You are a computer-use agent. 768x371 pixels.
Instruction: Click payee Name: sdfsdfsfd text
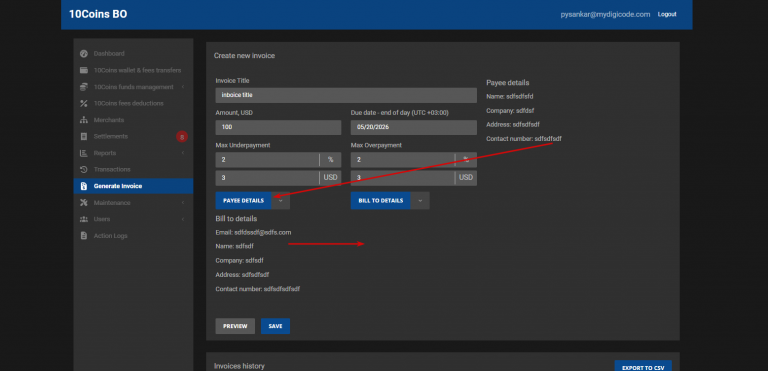pyautogui.click(x=510, y=97)
